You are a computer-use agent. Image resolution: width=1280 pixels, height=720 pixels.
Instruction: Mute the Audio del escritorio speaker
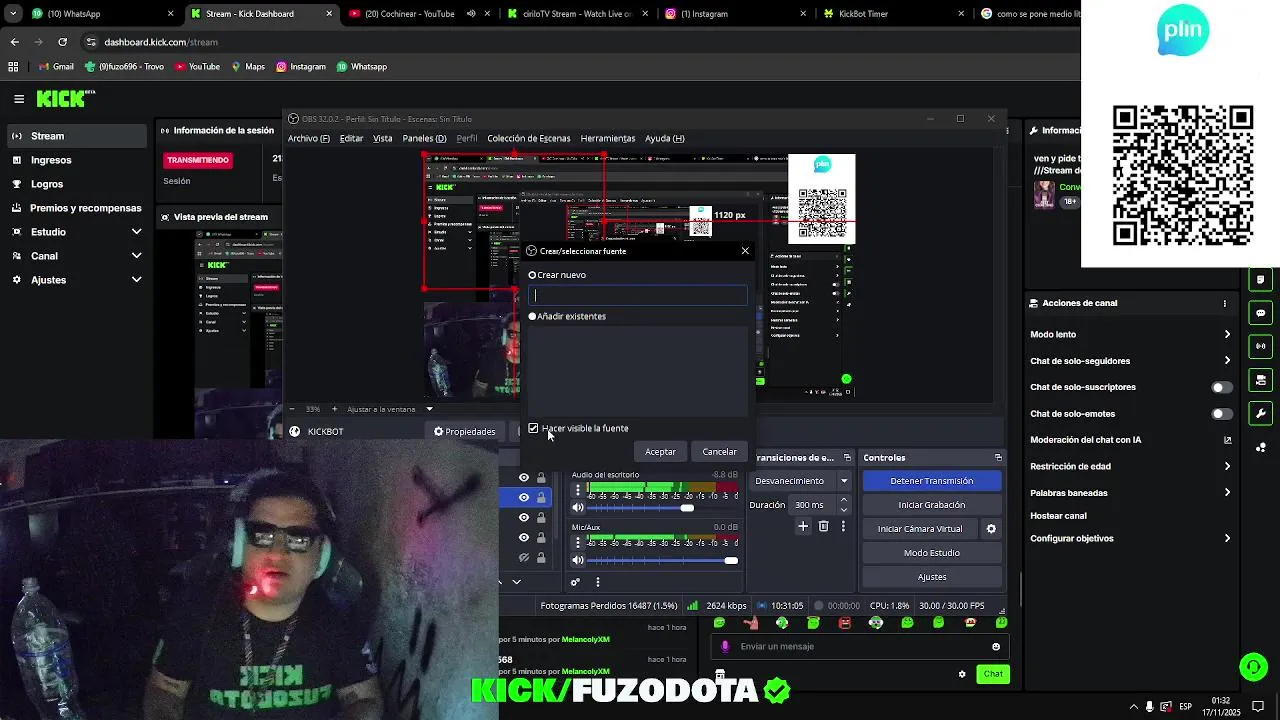coord(577,508)
